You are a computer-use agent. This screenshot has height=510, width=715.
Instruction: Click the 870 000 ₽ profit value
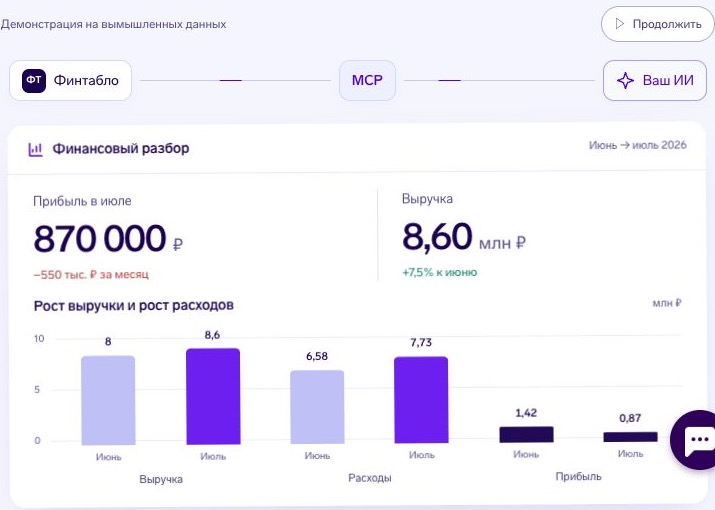(109, 239)
